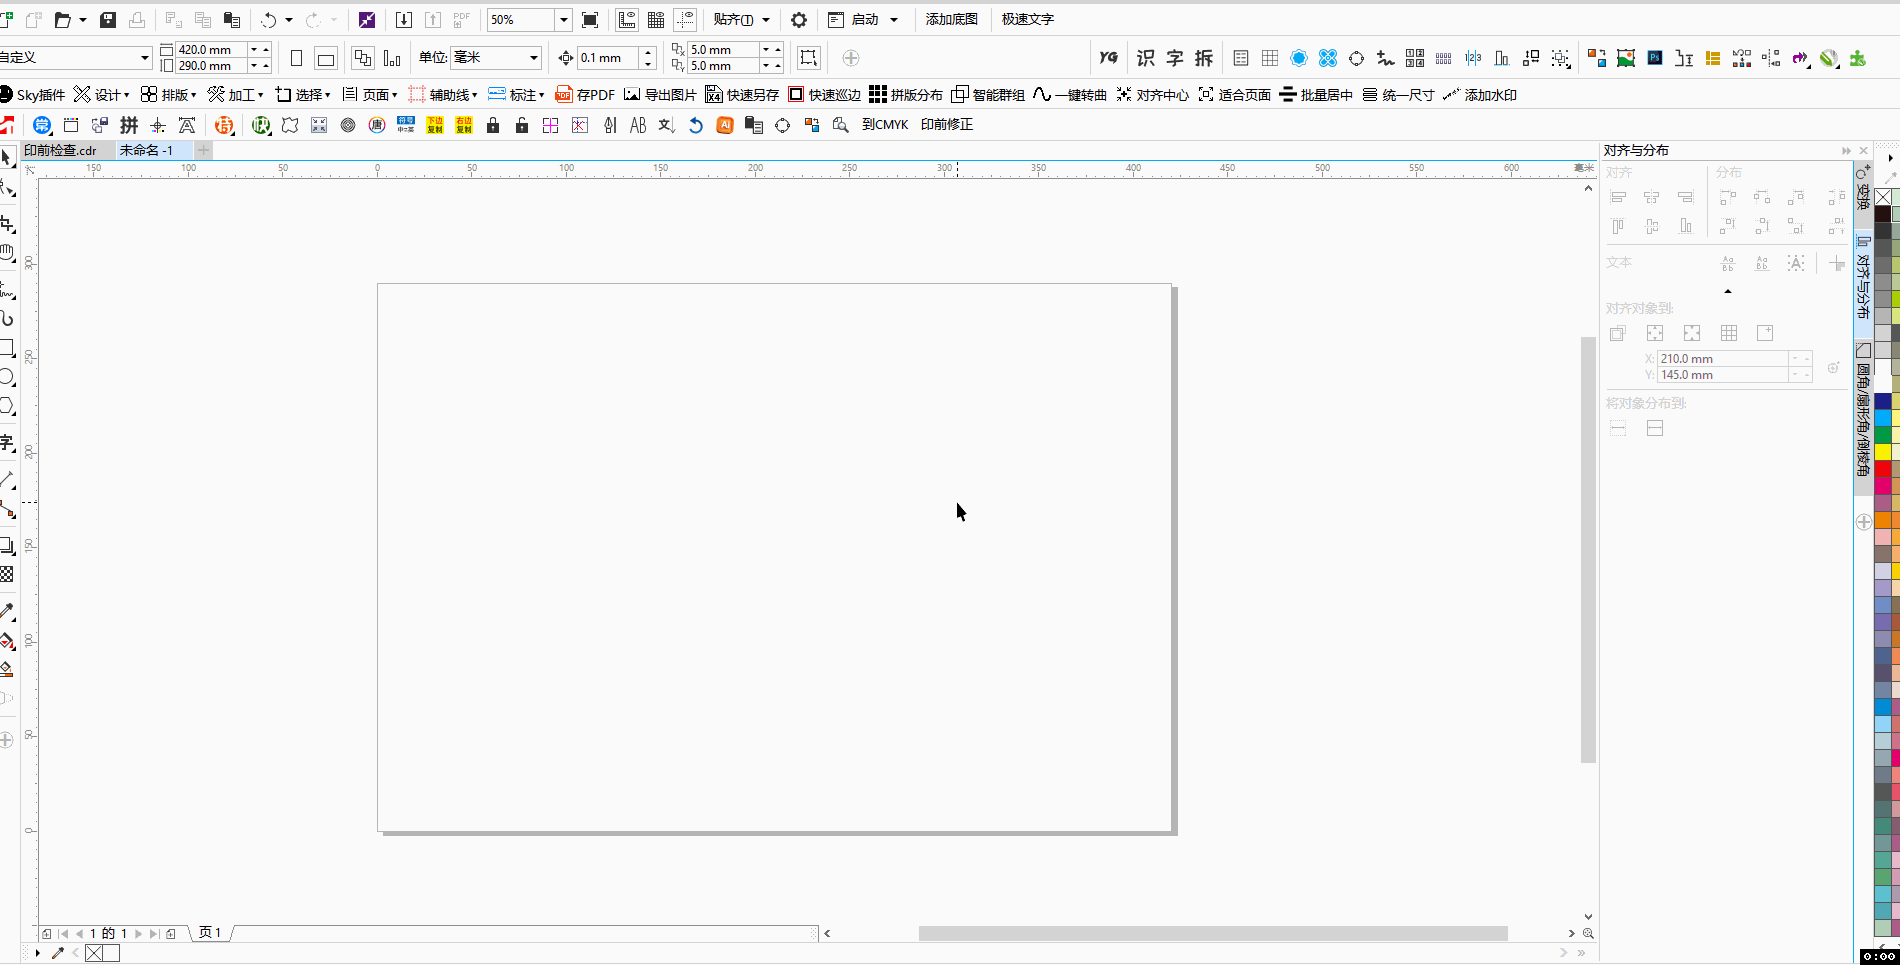This screenshot has height=965, width=1900.
Task: Toggle the show grid button
Action: [656, 20]
